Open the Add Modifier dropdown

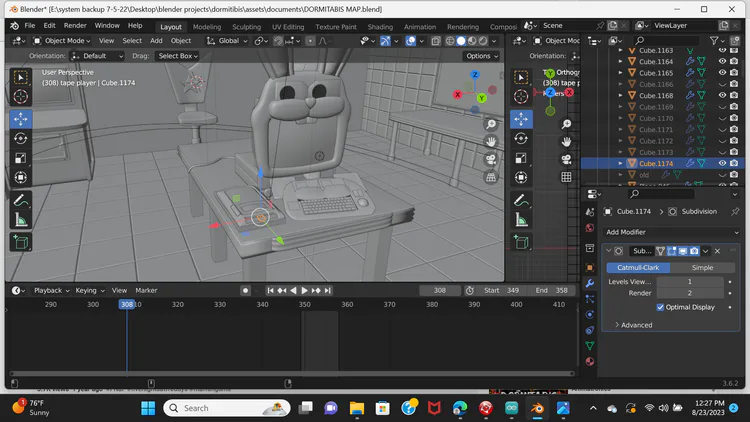click(672, 232)
